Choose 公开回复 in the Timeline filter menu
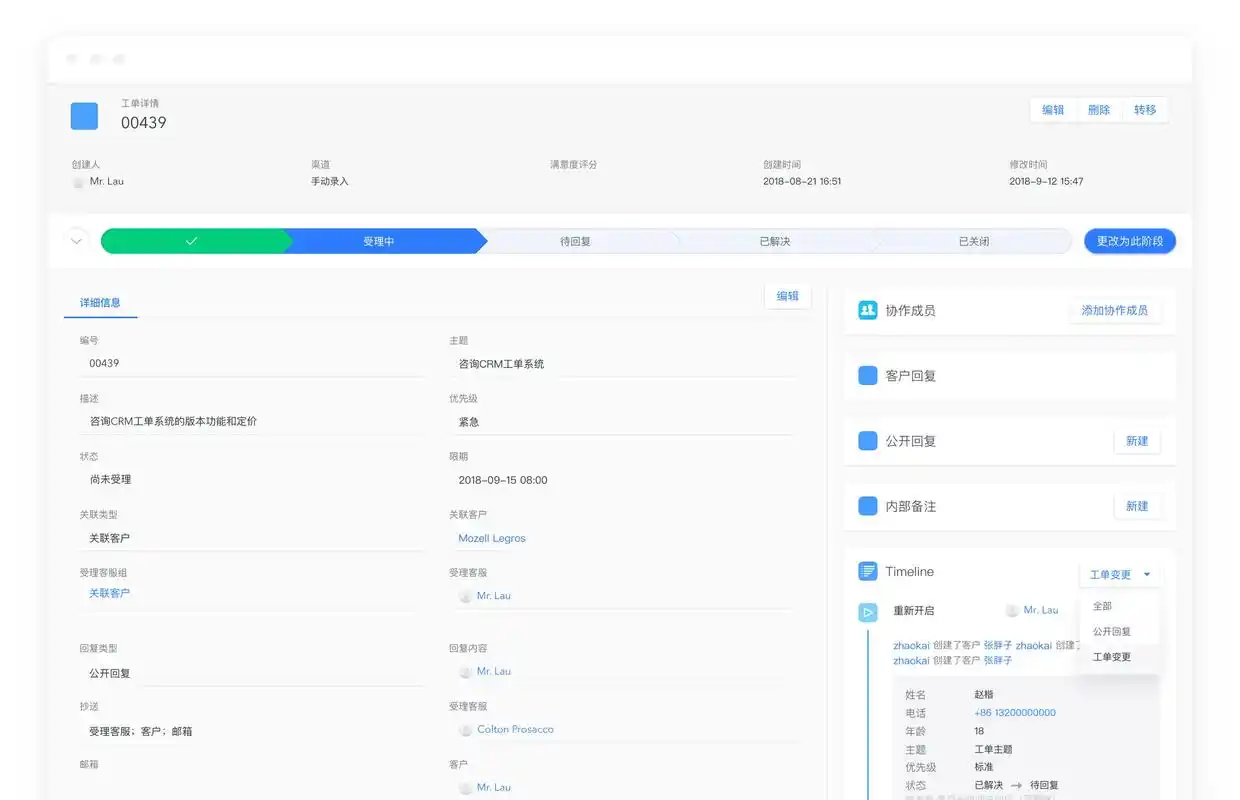The width and height of the screenshot is (1240, 800). click(1113, 631)
